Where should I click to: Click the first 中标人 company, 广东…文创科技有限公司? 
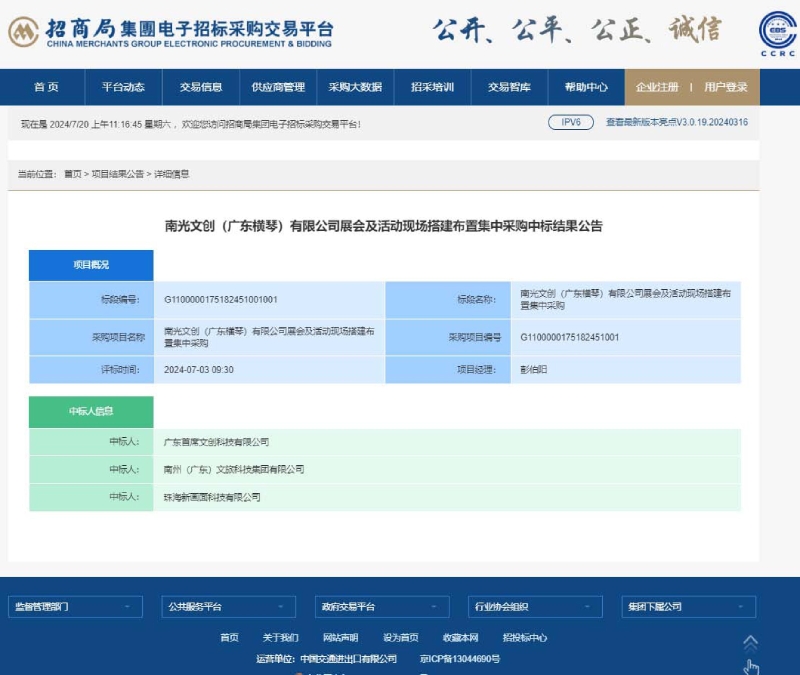coord(216,442)
